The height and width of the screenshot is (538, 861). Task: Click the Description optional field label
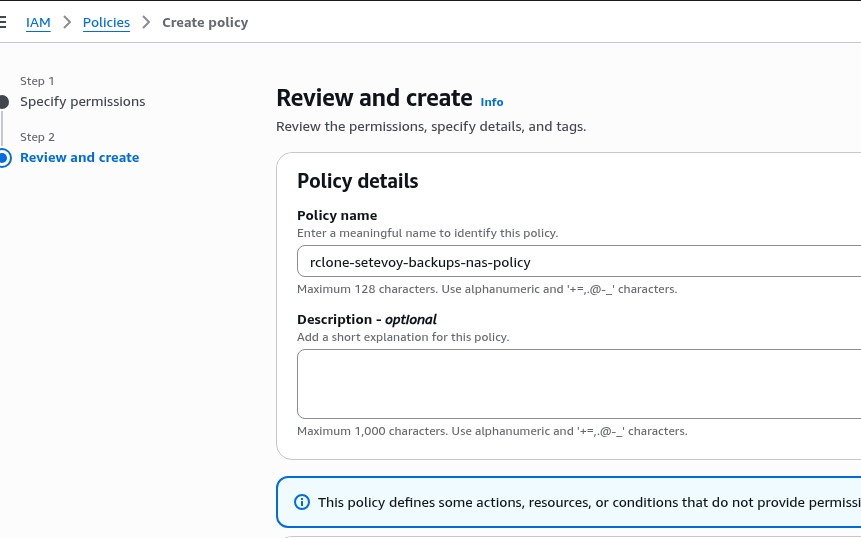[366, 320]
